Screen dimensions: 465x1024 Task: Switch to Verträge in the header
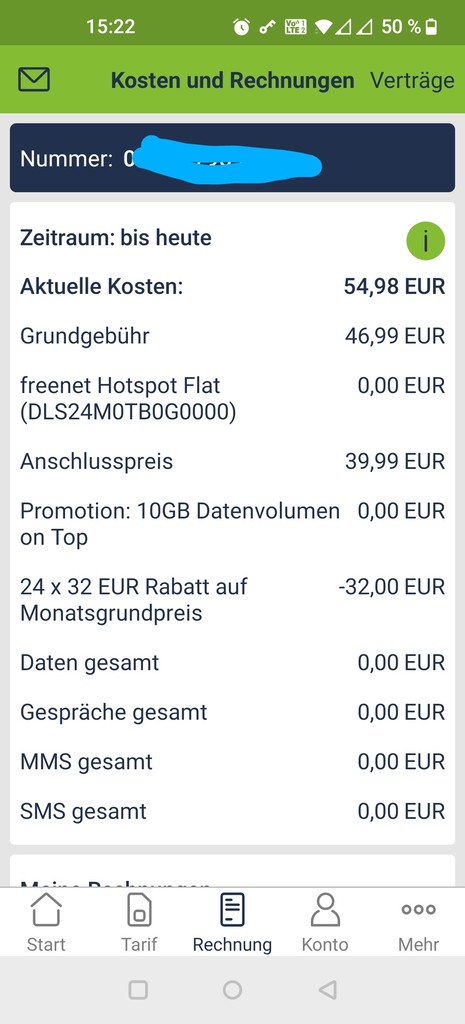pyautogui.click(x=412, y=80)
